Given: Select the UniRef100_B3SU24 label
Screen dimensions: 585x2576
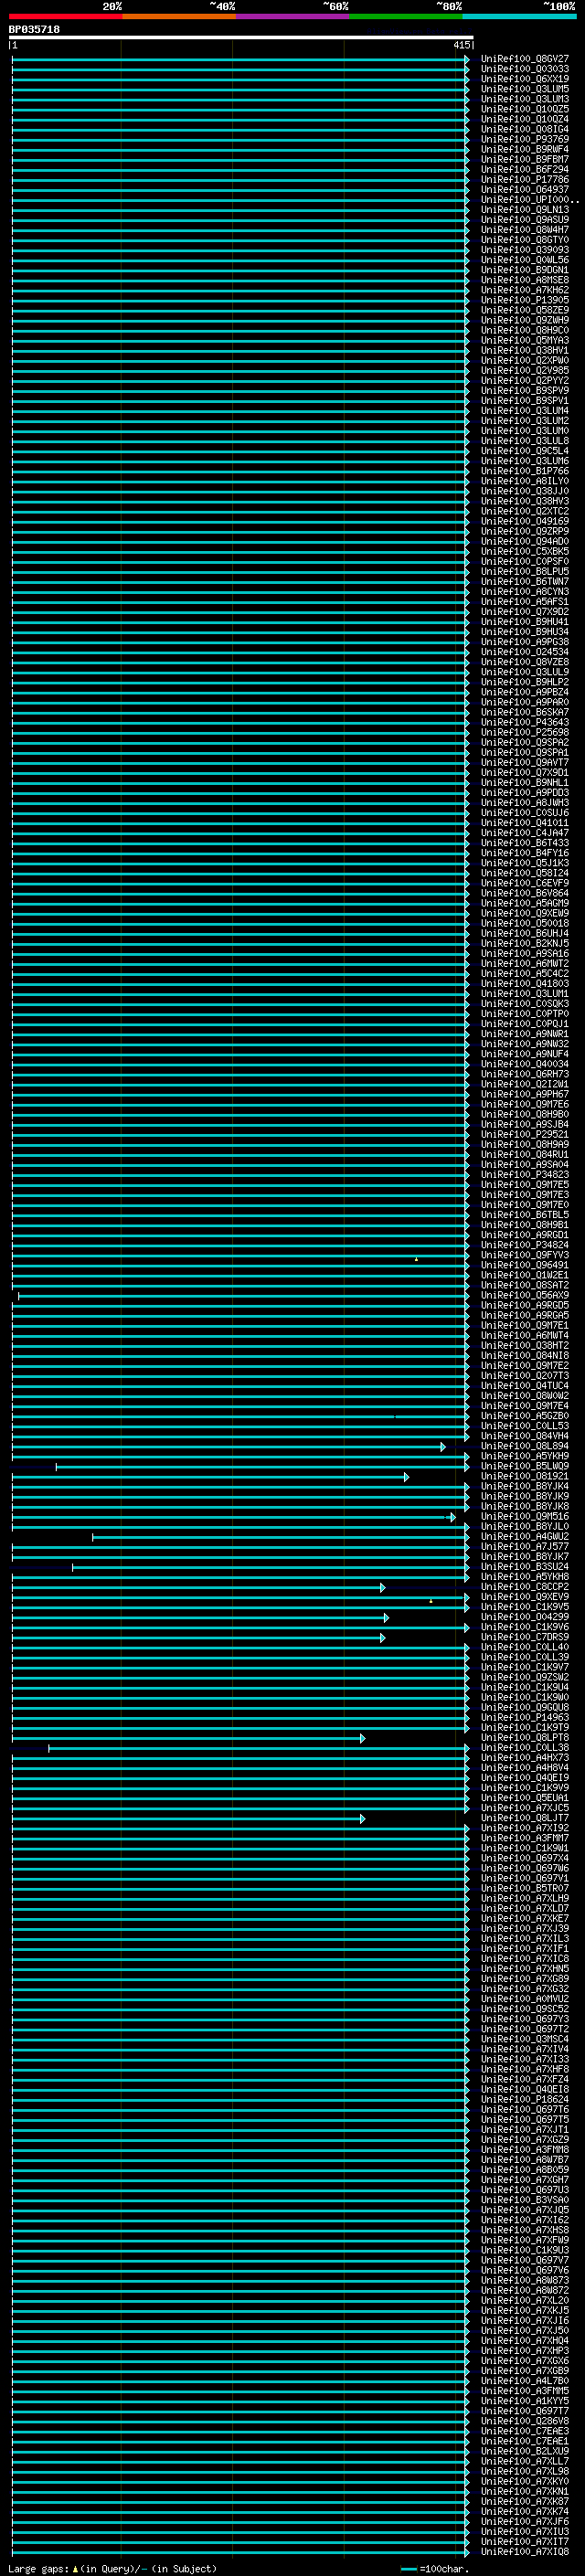Looking at the screenshot, I should [525, 1567].
